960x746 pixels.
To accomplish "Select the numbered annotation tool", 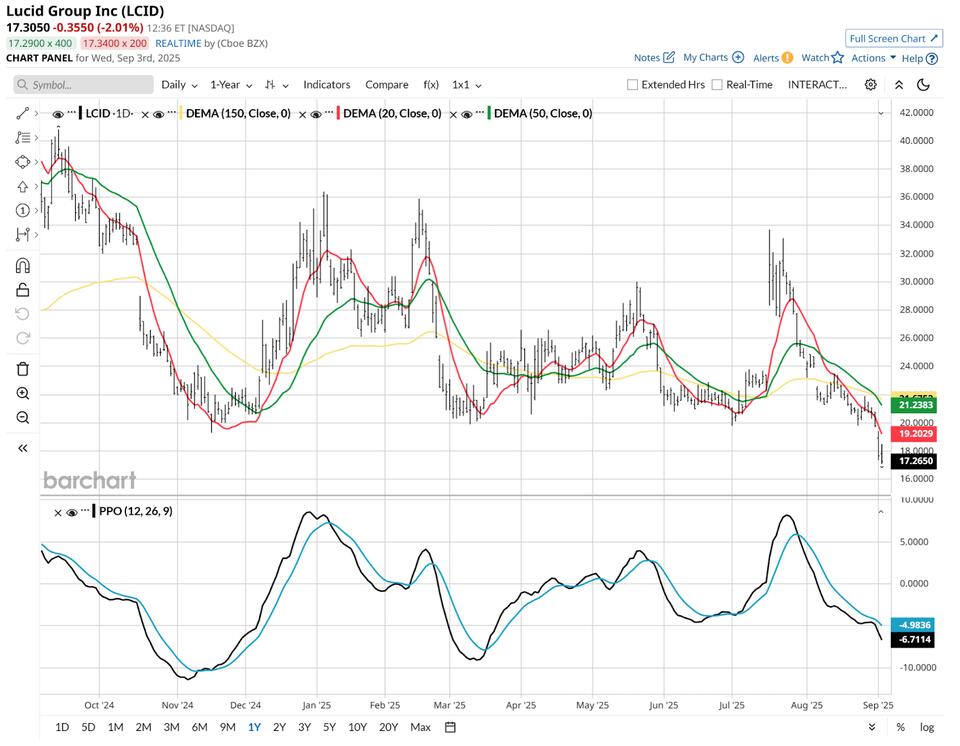I will 23,210.
